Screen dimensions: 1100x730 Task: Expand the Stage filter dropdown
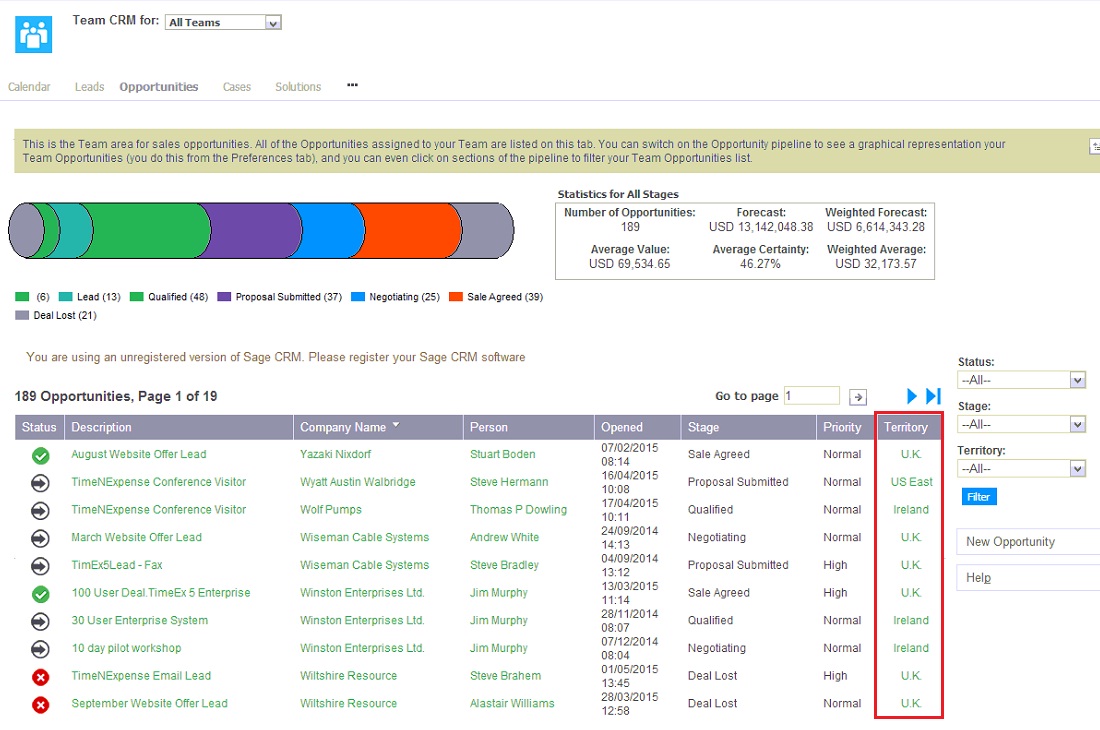click(1021, 424)
